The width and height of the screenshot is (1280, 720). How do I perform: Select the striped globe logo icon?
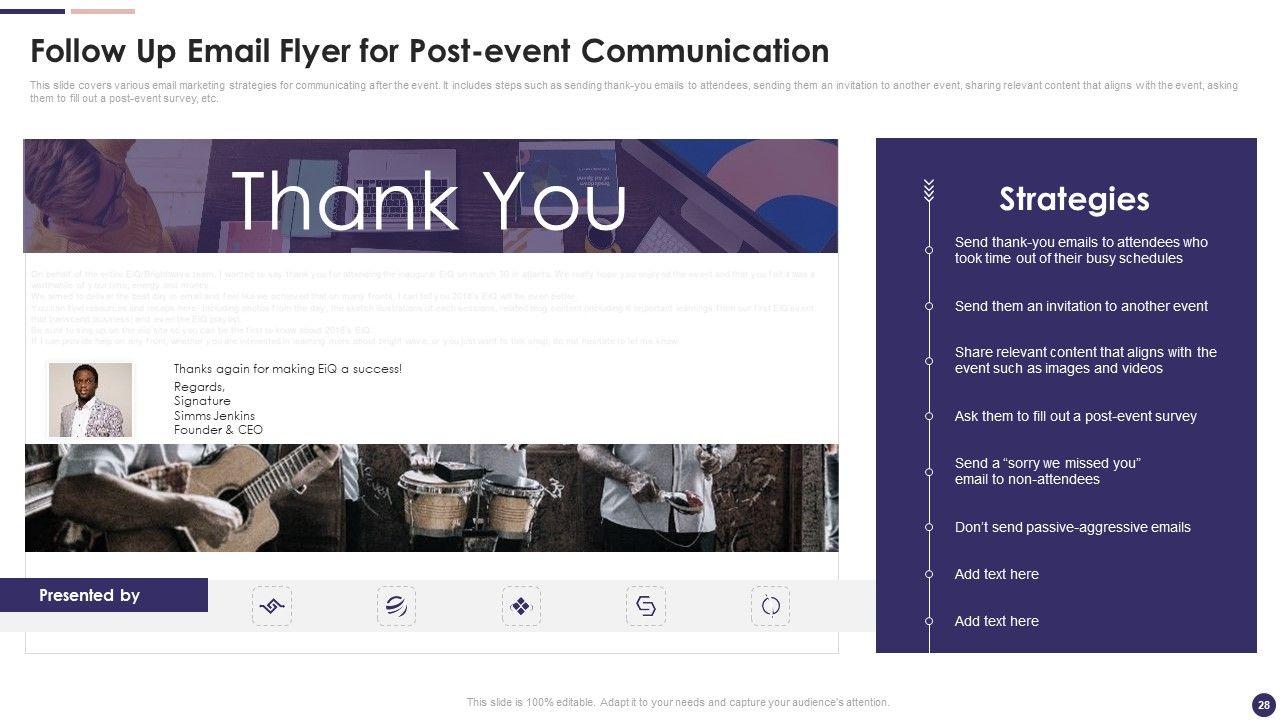coord(396,606)
